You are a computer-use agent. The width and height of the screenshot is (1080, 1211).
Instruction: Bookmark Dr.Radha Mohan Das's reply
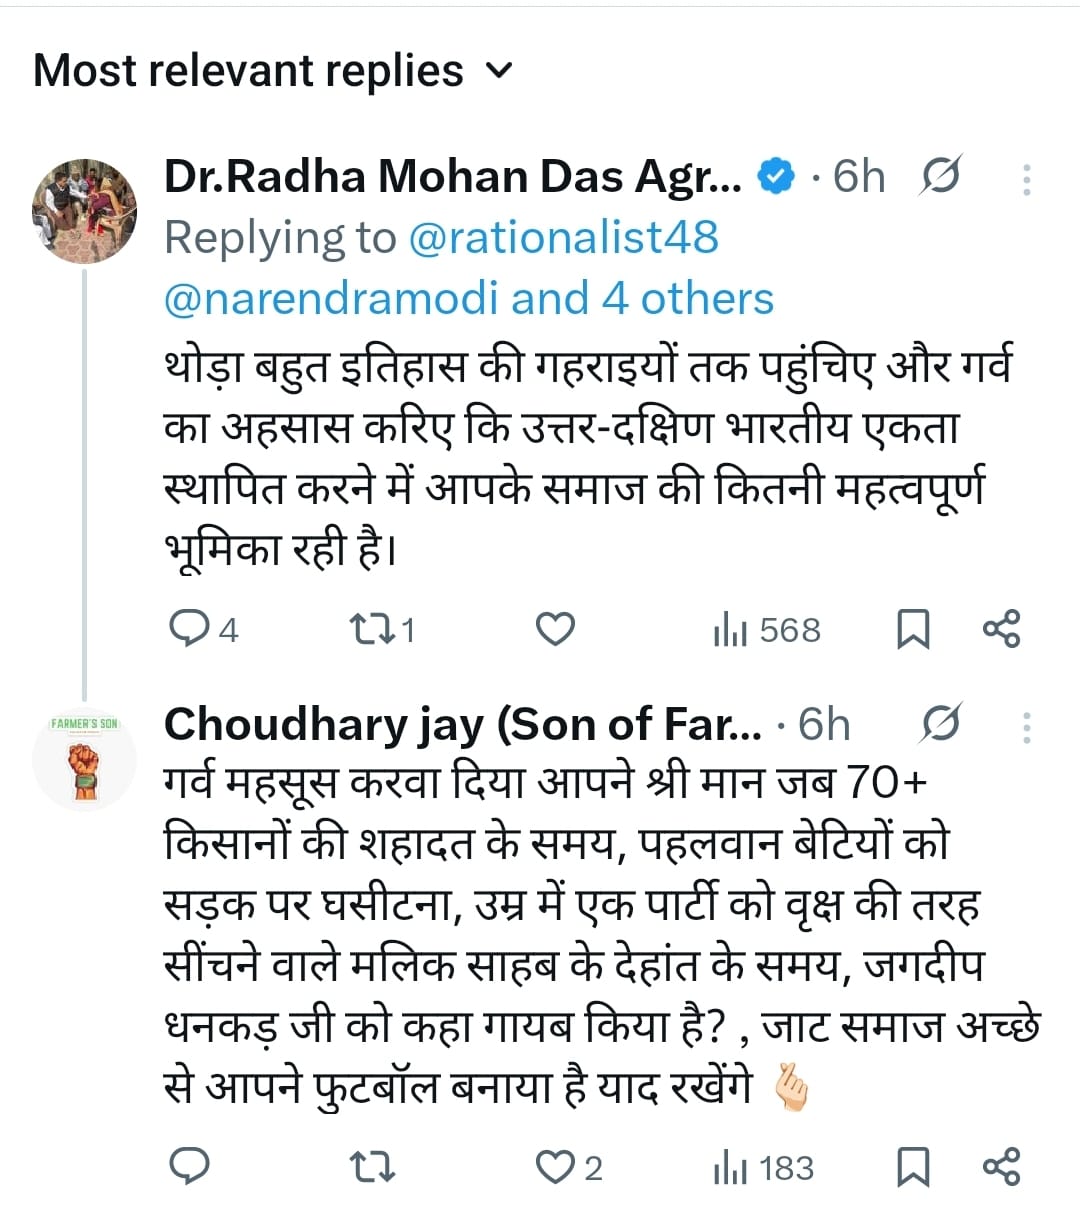pyautogui.click(x=912, y=630)
